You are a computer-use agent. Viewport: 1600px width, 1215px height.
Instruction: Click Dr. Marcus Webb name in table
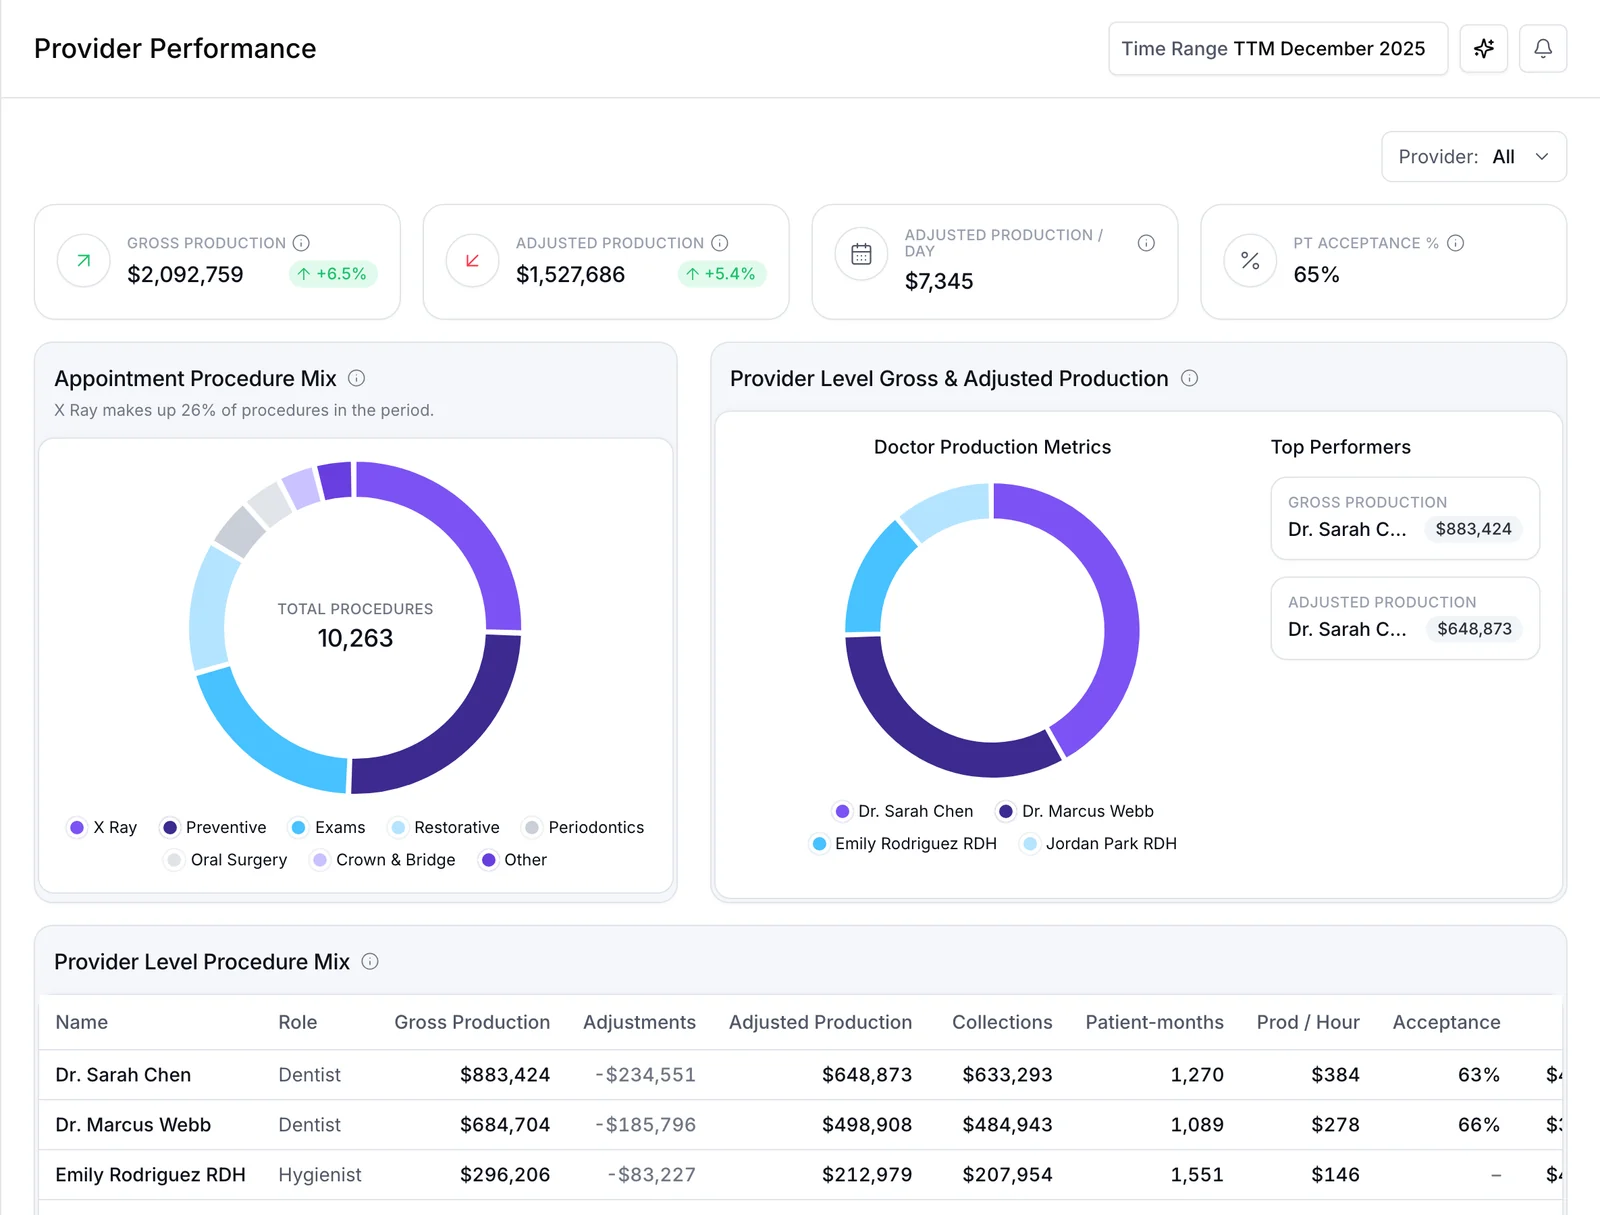click(x=133, y=1125)
